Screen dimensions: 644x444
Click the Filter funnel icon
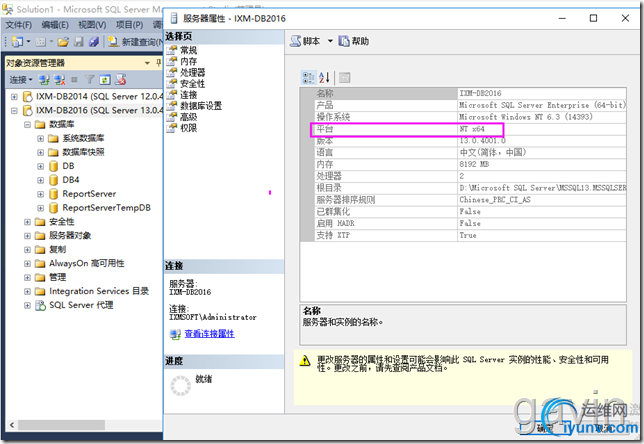[89, 80]
